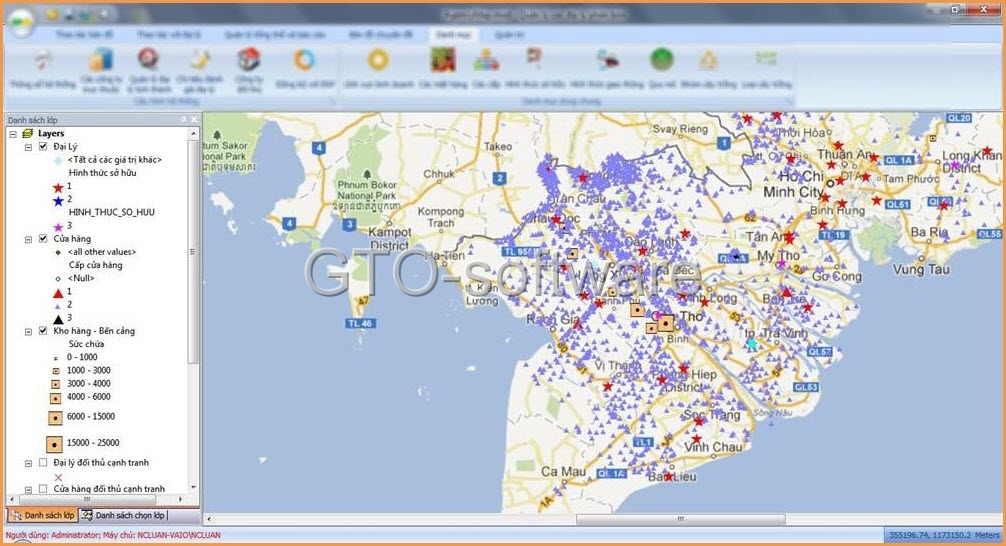Click the yellow ring icon in Danh mục group
1006x546 pixels.
point(379,60)
